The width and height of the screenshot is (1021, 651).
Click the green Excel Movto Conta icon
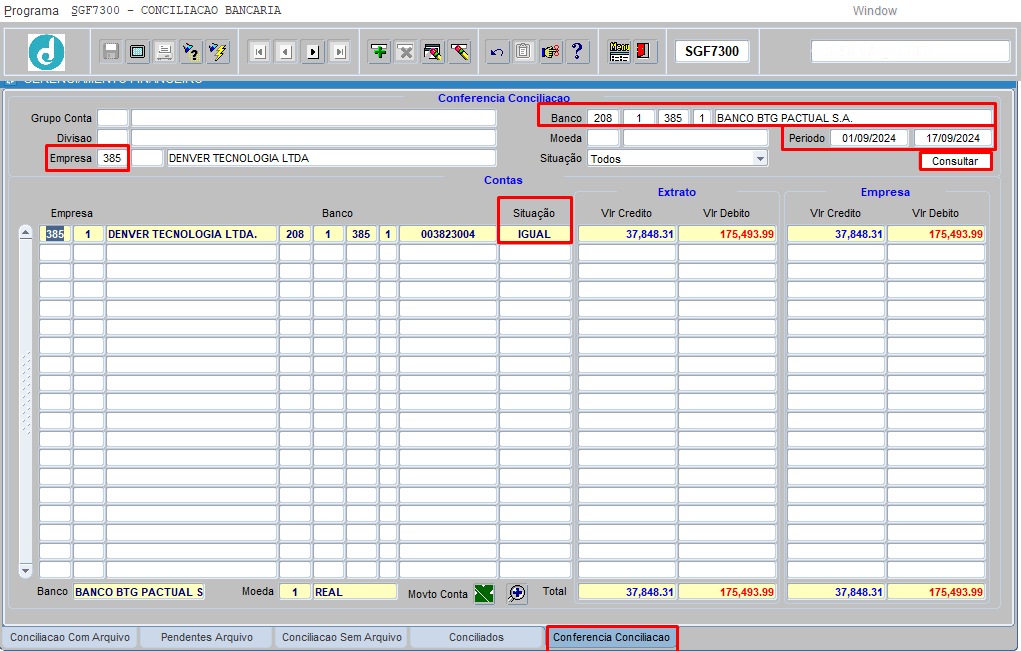(484, 594)
